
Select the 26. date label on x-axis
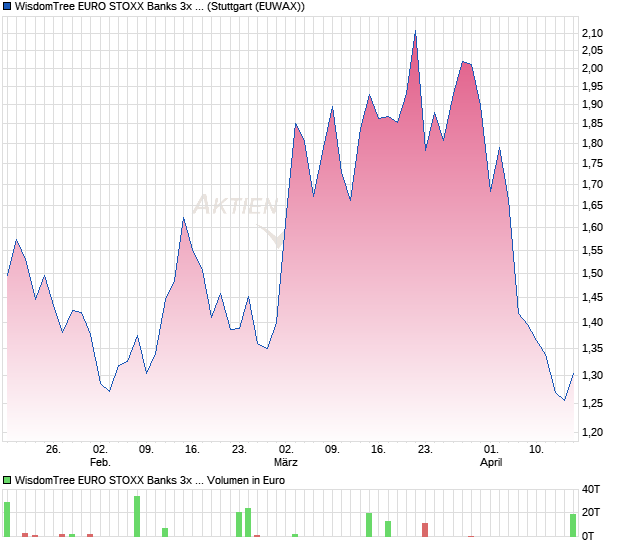[x=54, y=450]
